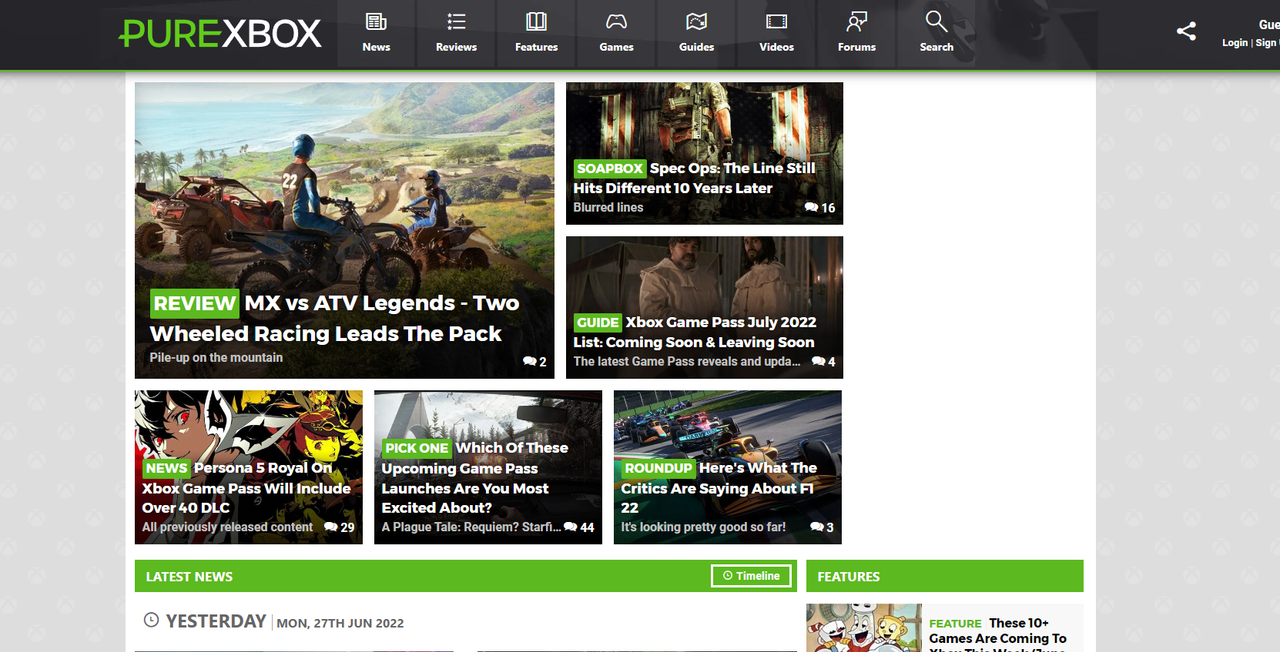Click the 'MON, 27TH JUN 2022' date text
The width and height of the screenshot is (1280, 652).
click(x=340, y=623)
